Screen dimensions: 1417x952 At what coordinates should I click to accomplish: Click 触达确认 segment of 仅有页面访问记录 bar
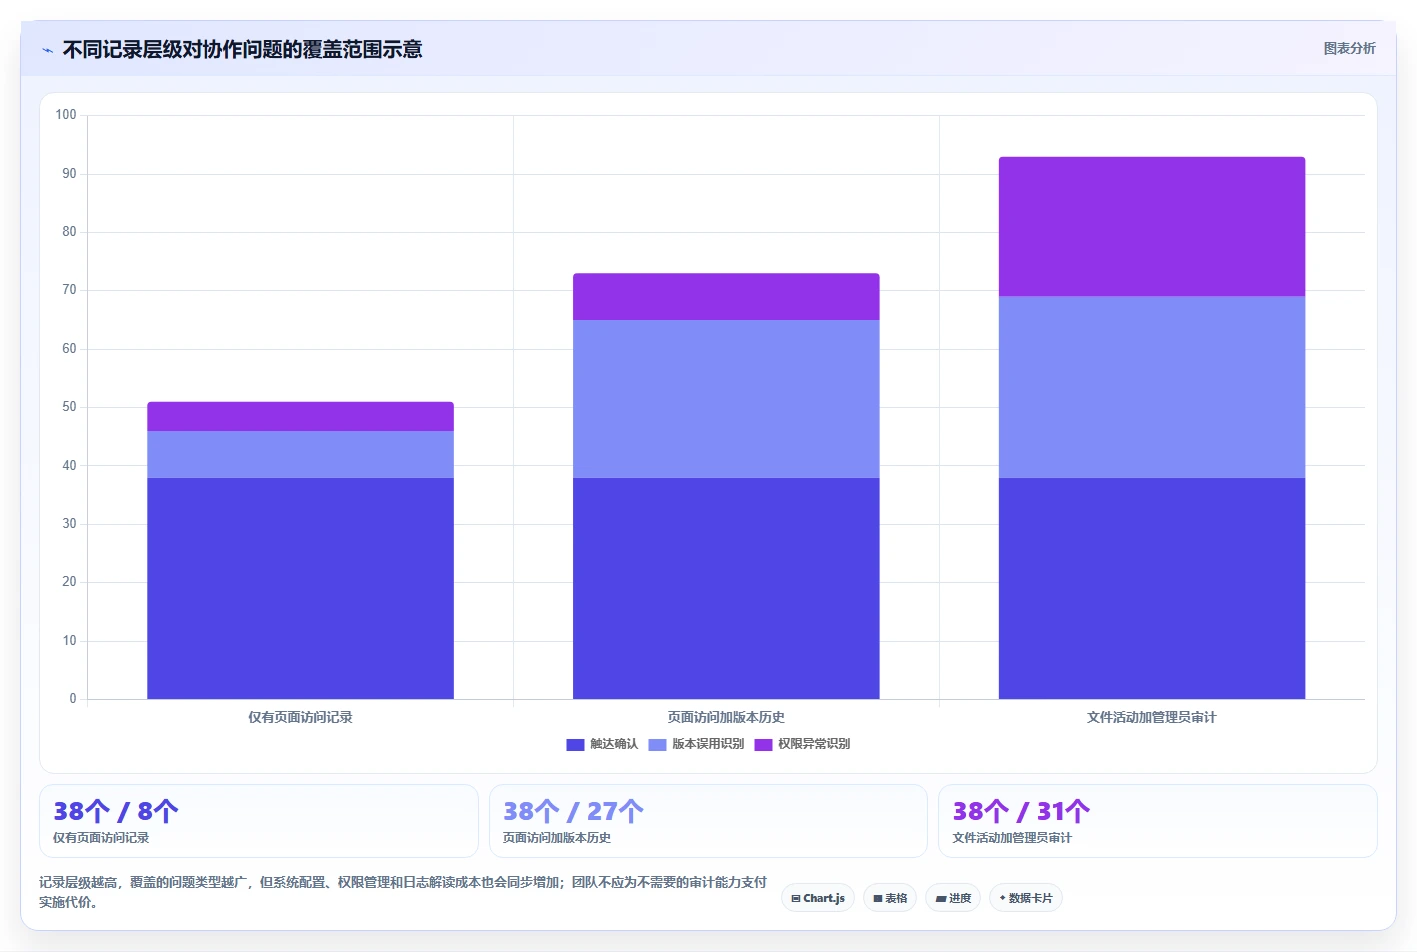(x=300, y=588)
